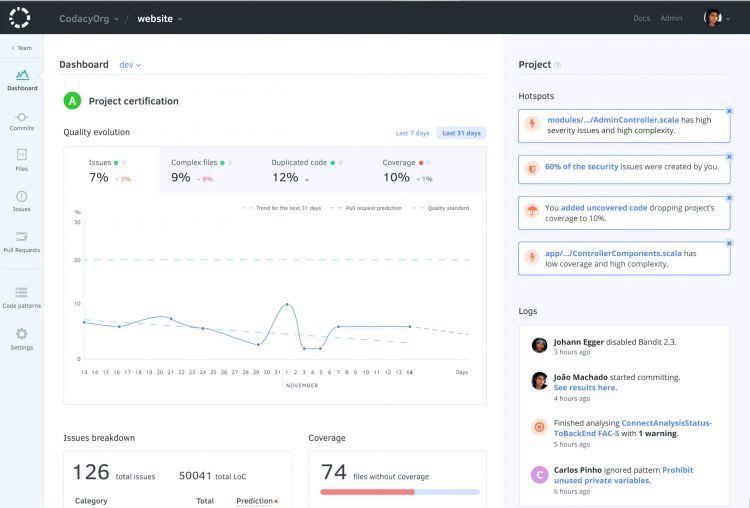Image resolution: width=750 pixels, height=508 pixels.
Task: Click the files without coverage progress bar
Action: (399, 492)
